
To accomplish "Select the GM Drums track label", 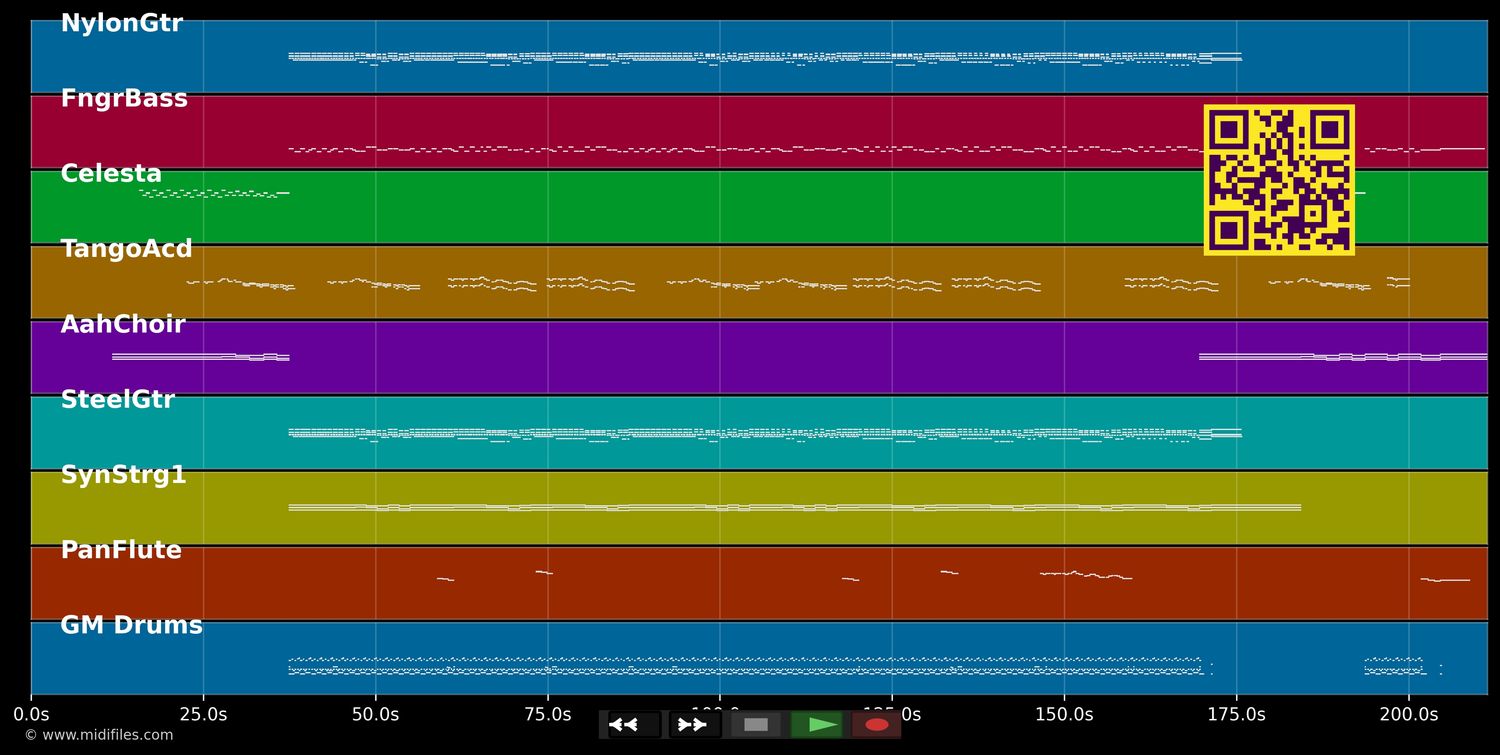I will 131,626.
